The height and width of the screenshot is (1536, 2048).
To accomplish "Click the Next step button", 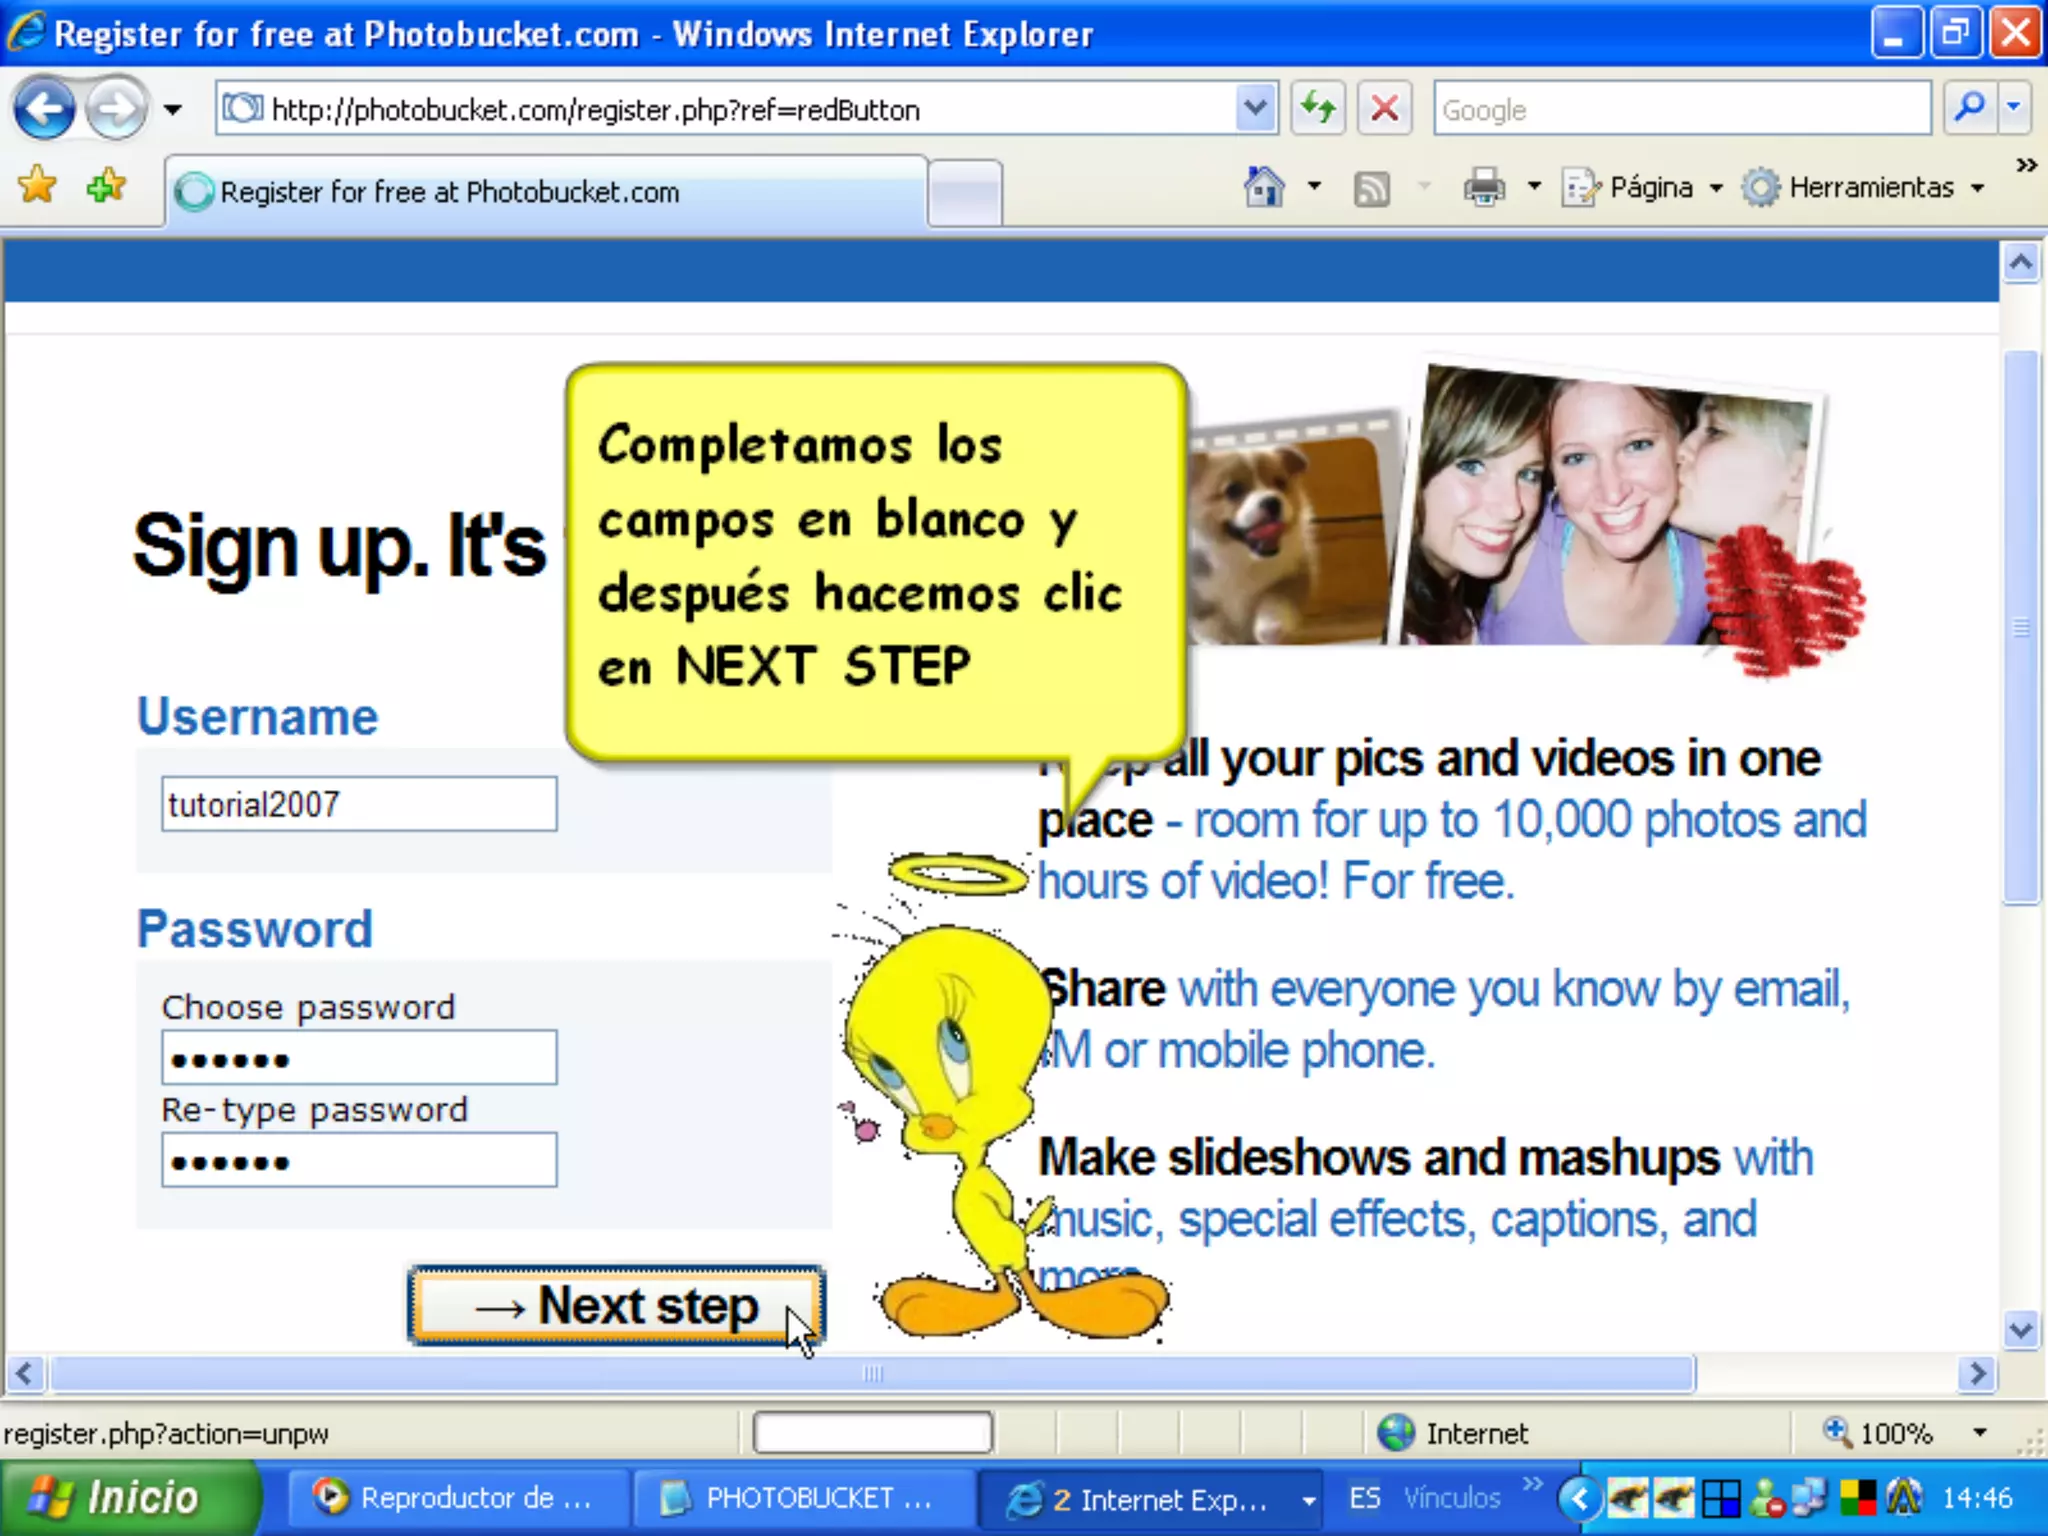I will click(x=616, y=1306).
